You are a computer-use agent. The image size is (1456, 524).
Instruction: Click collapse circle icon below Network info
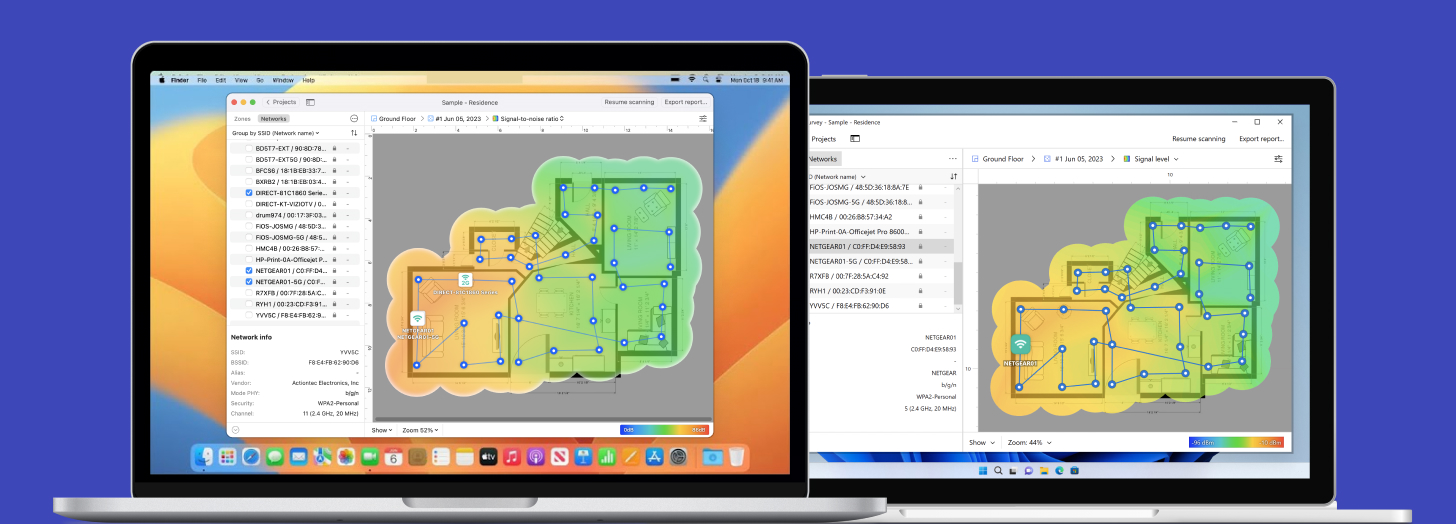click(x=235, y=430)
